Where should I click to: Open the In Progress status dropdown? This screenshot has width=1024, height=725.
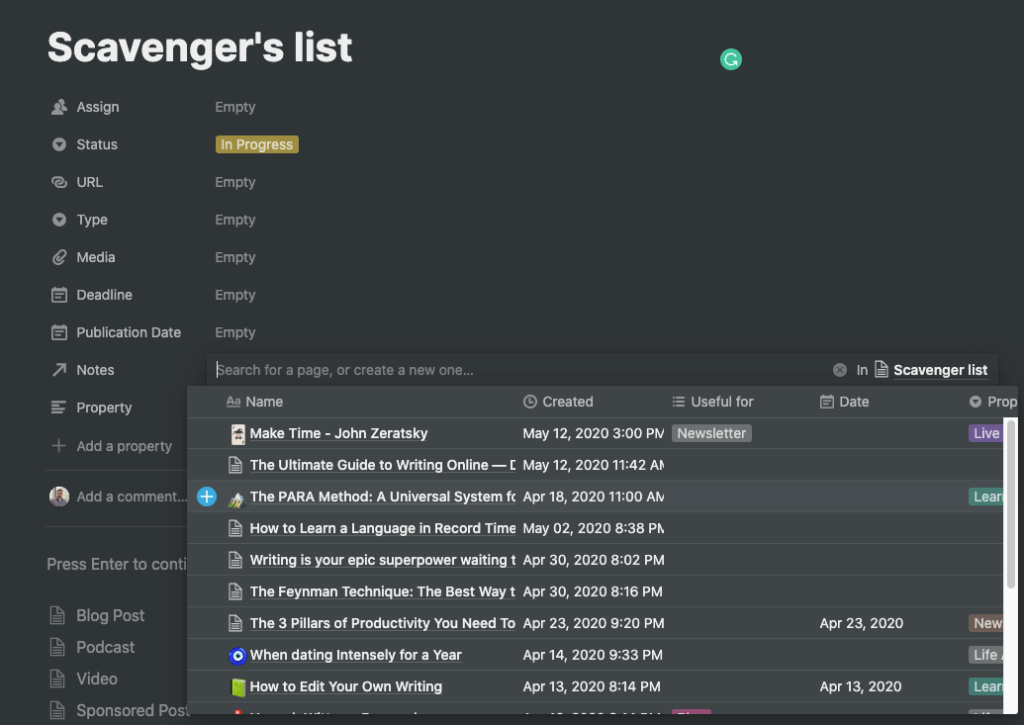pos(257,145)
